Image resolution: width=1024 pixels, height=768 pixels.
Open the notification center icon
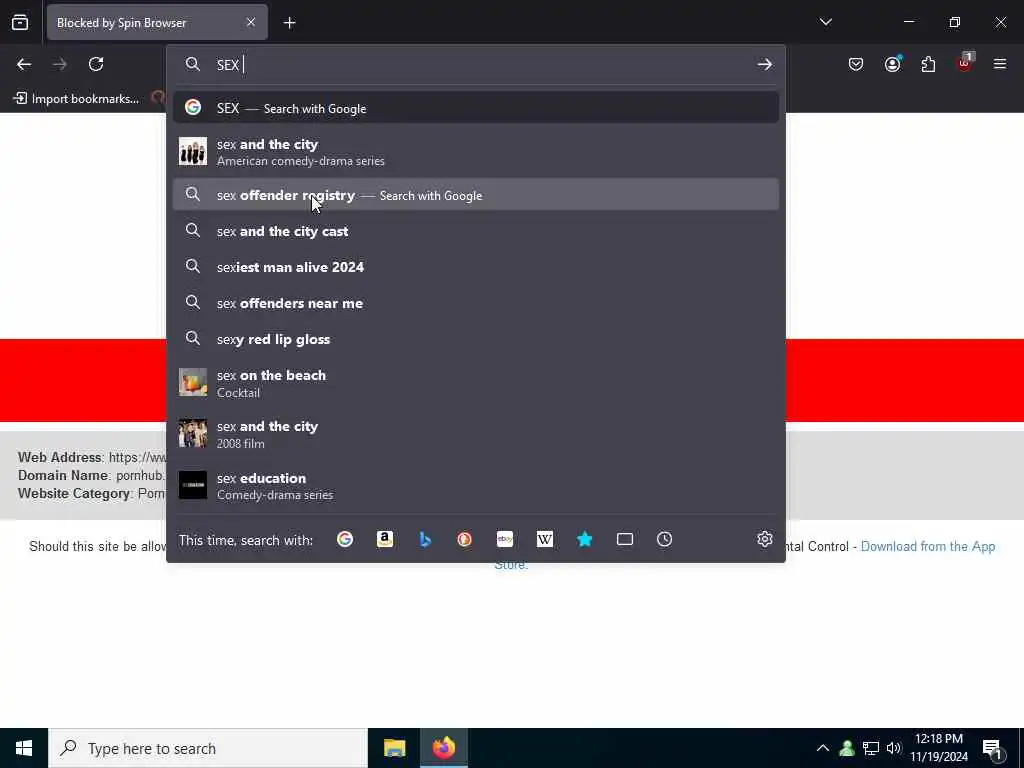click(993, 749)
